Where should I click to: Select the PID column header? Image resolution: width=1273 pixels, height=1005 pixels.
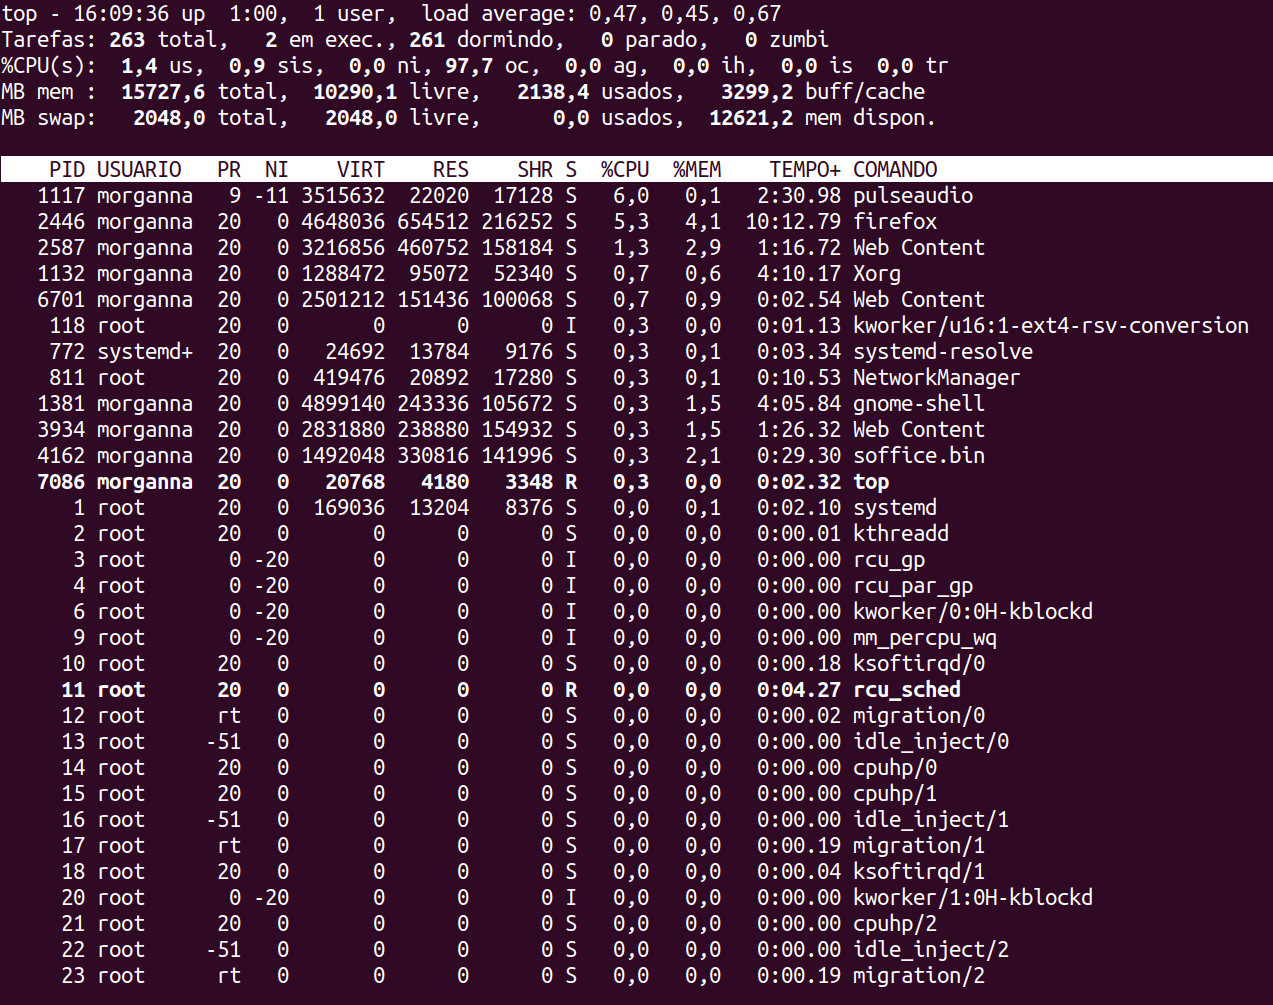point(67,169)
